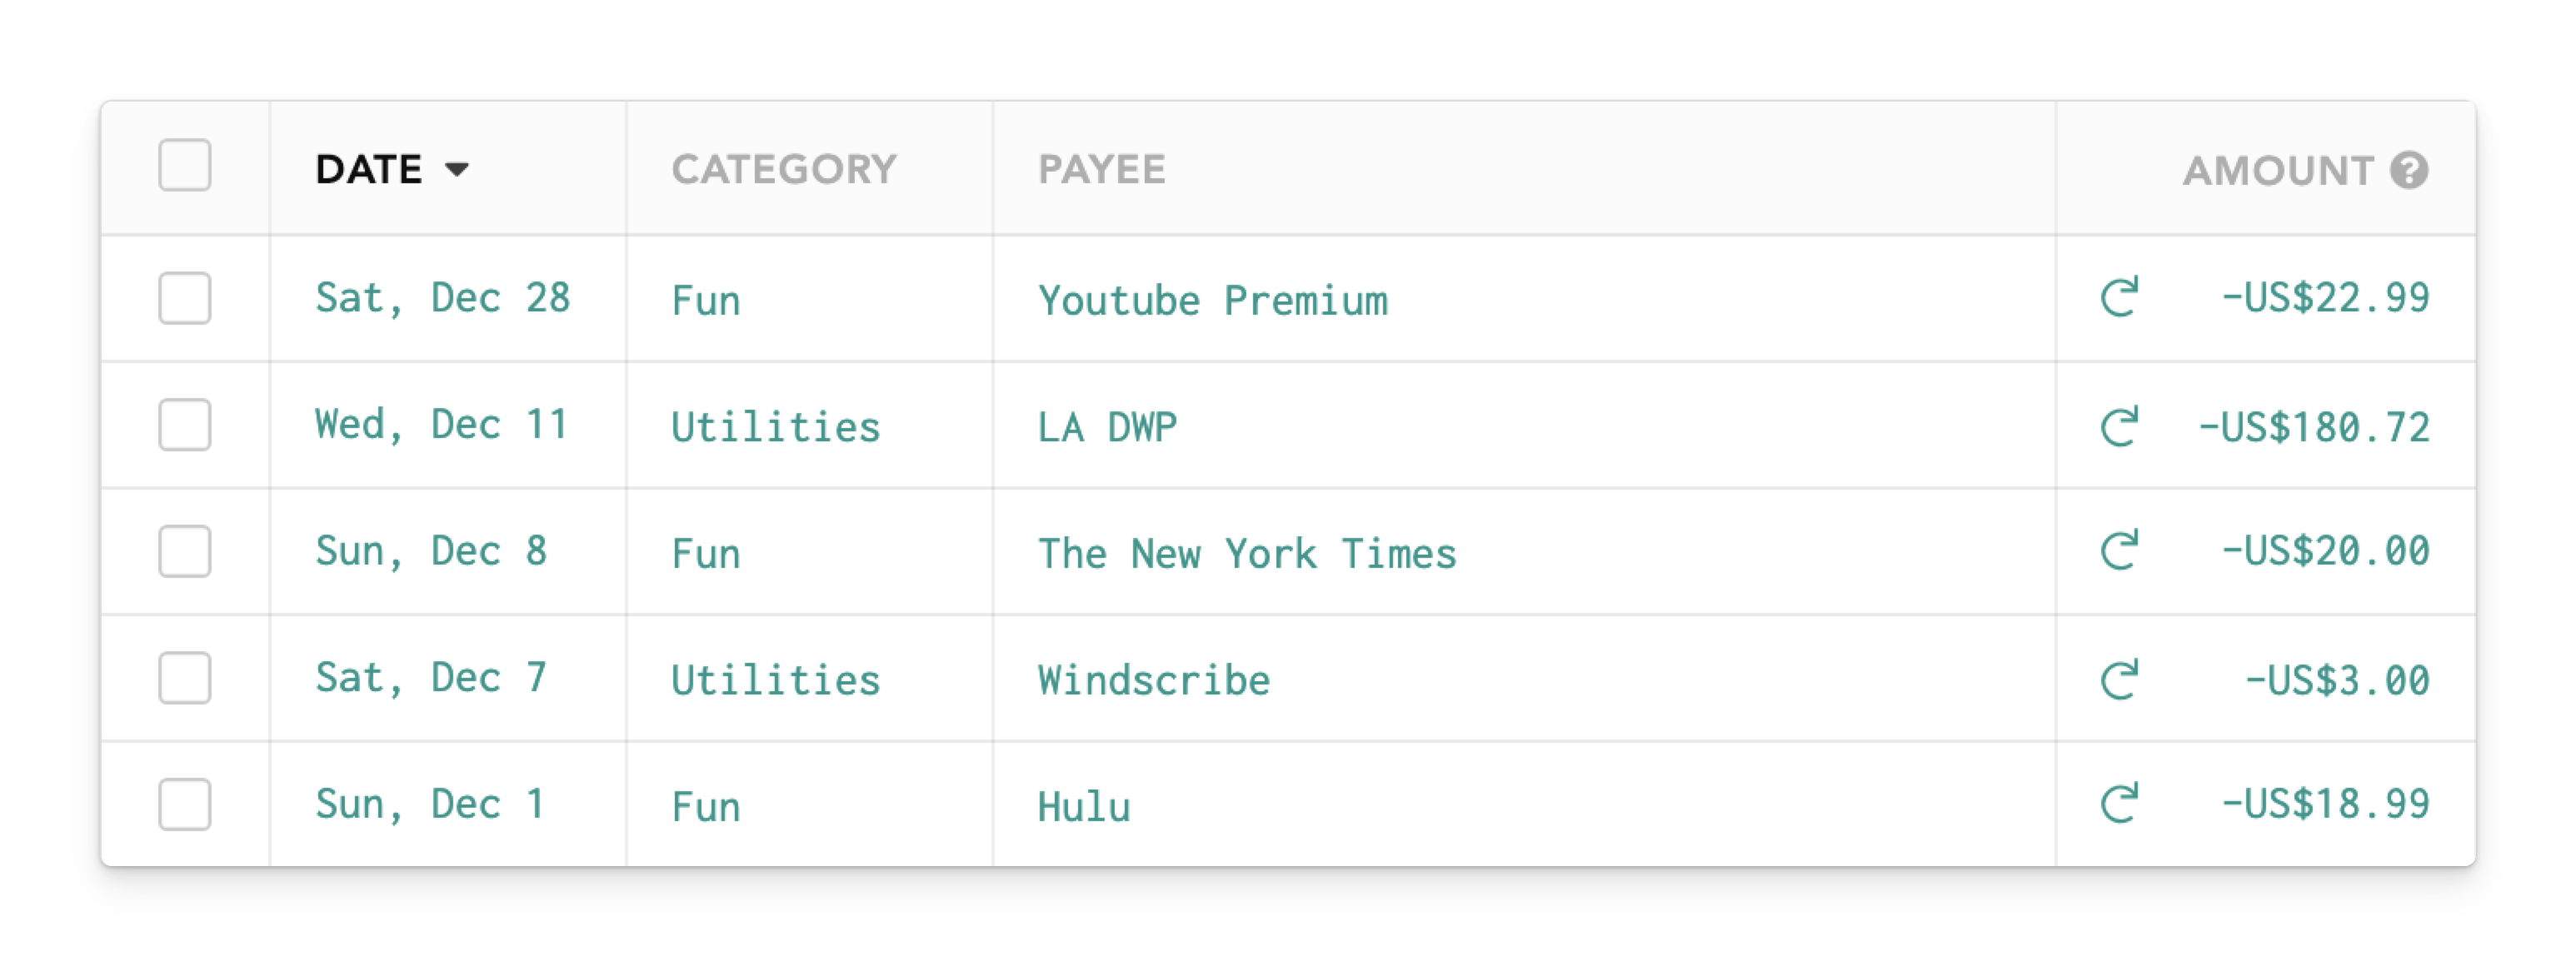
Task: Toggle the select-all checkbox in header
Action: point(185,165)
